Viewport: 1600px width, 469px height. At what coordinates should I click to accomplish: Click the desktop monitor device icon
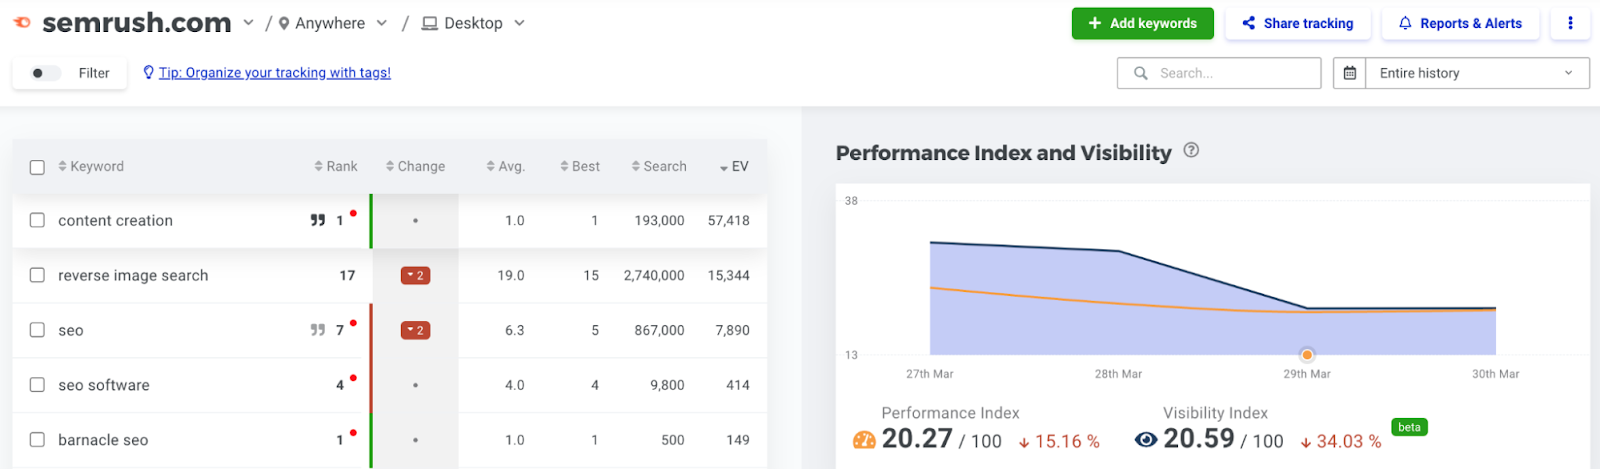point(429,23)
